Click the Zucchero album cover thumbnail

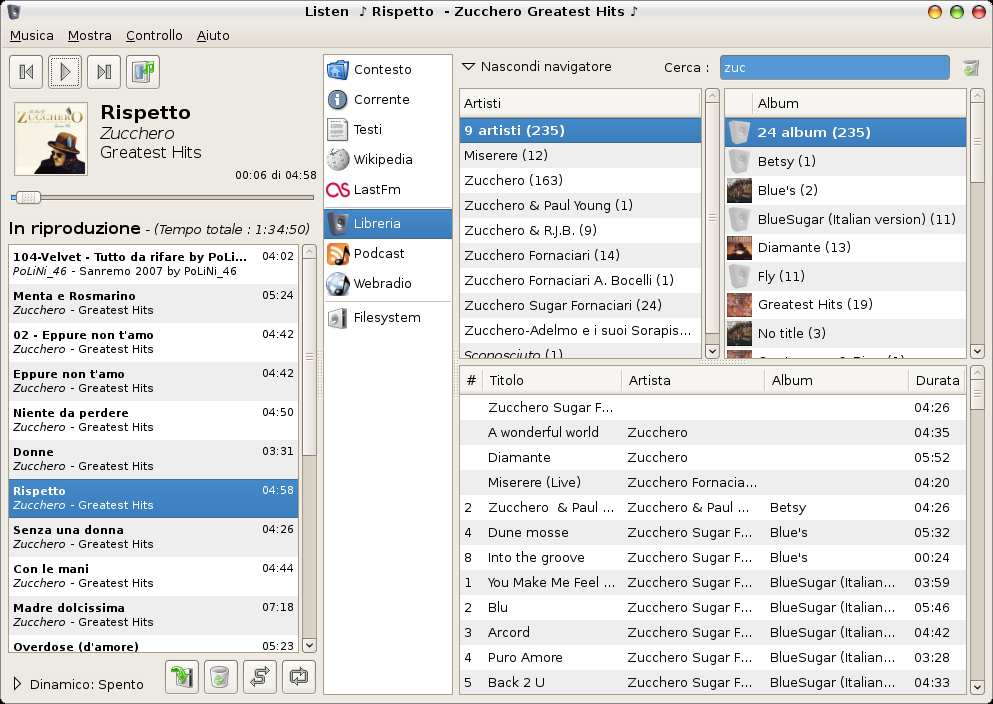pyautogui.click(x=51, y=139)
